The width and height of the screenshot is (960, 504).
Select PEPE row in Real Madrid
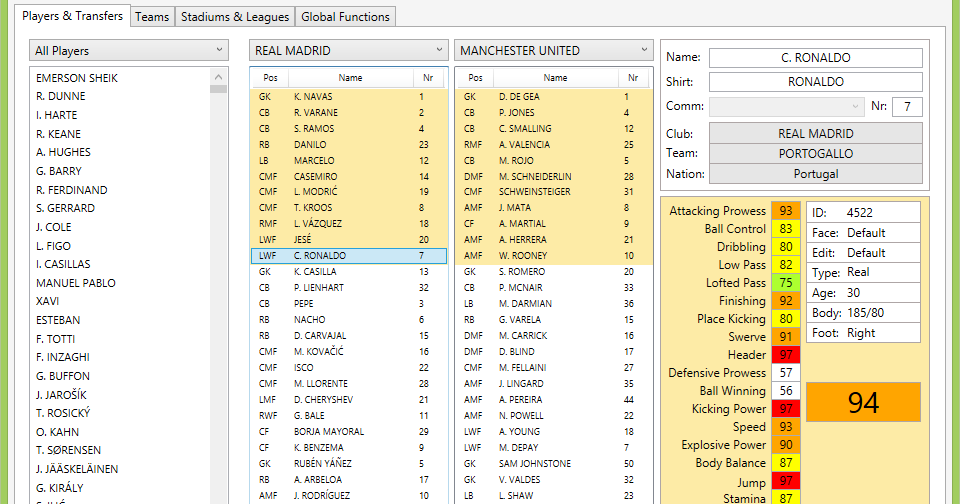click(x=349, y=303)
